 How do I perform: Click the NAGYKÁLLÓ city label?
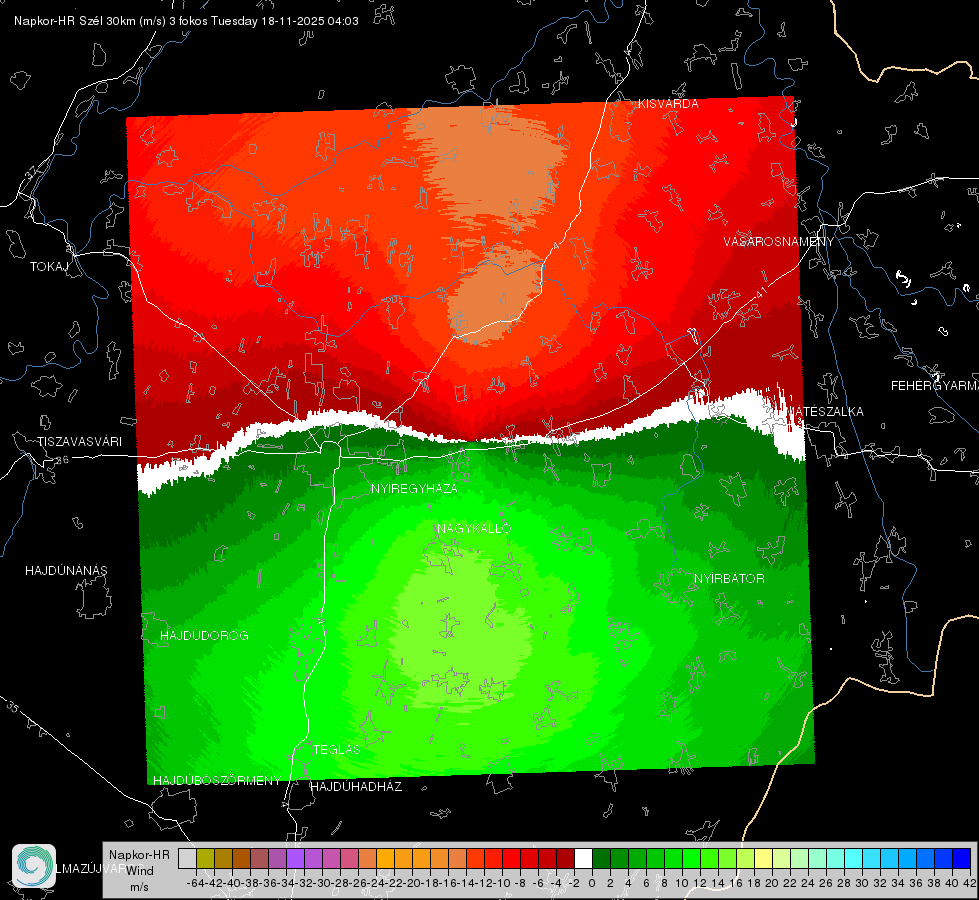(x=474, y=528)
